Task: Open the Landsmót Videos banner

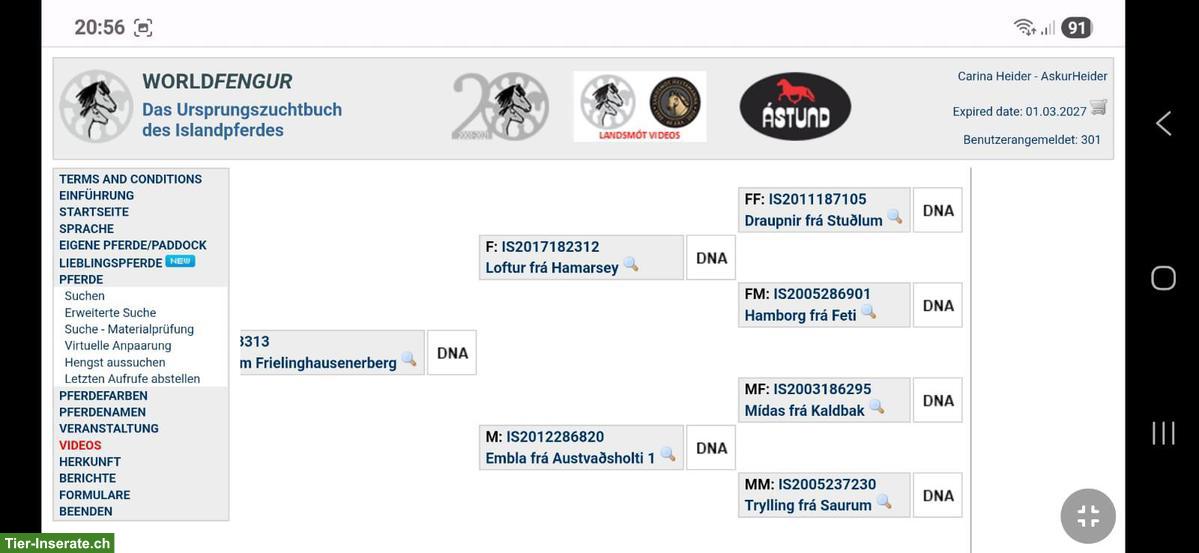Action: (639, 106)
